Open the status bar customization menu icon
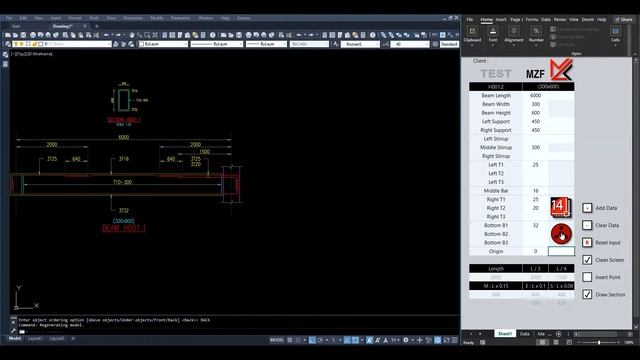The image size is (640, 360). pos(454,340)
